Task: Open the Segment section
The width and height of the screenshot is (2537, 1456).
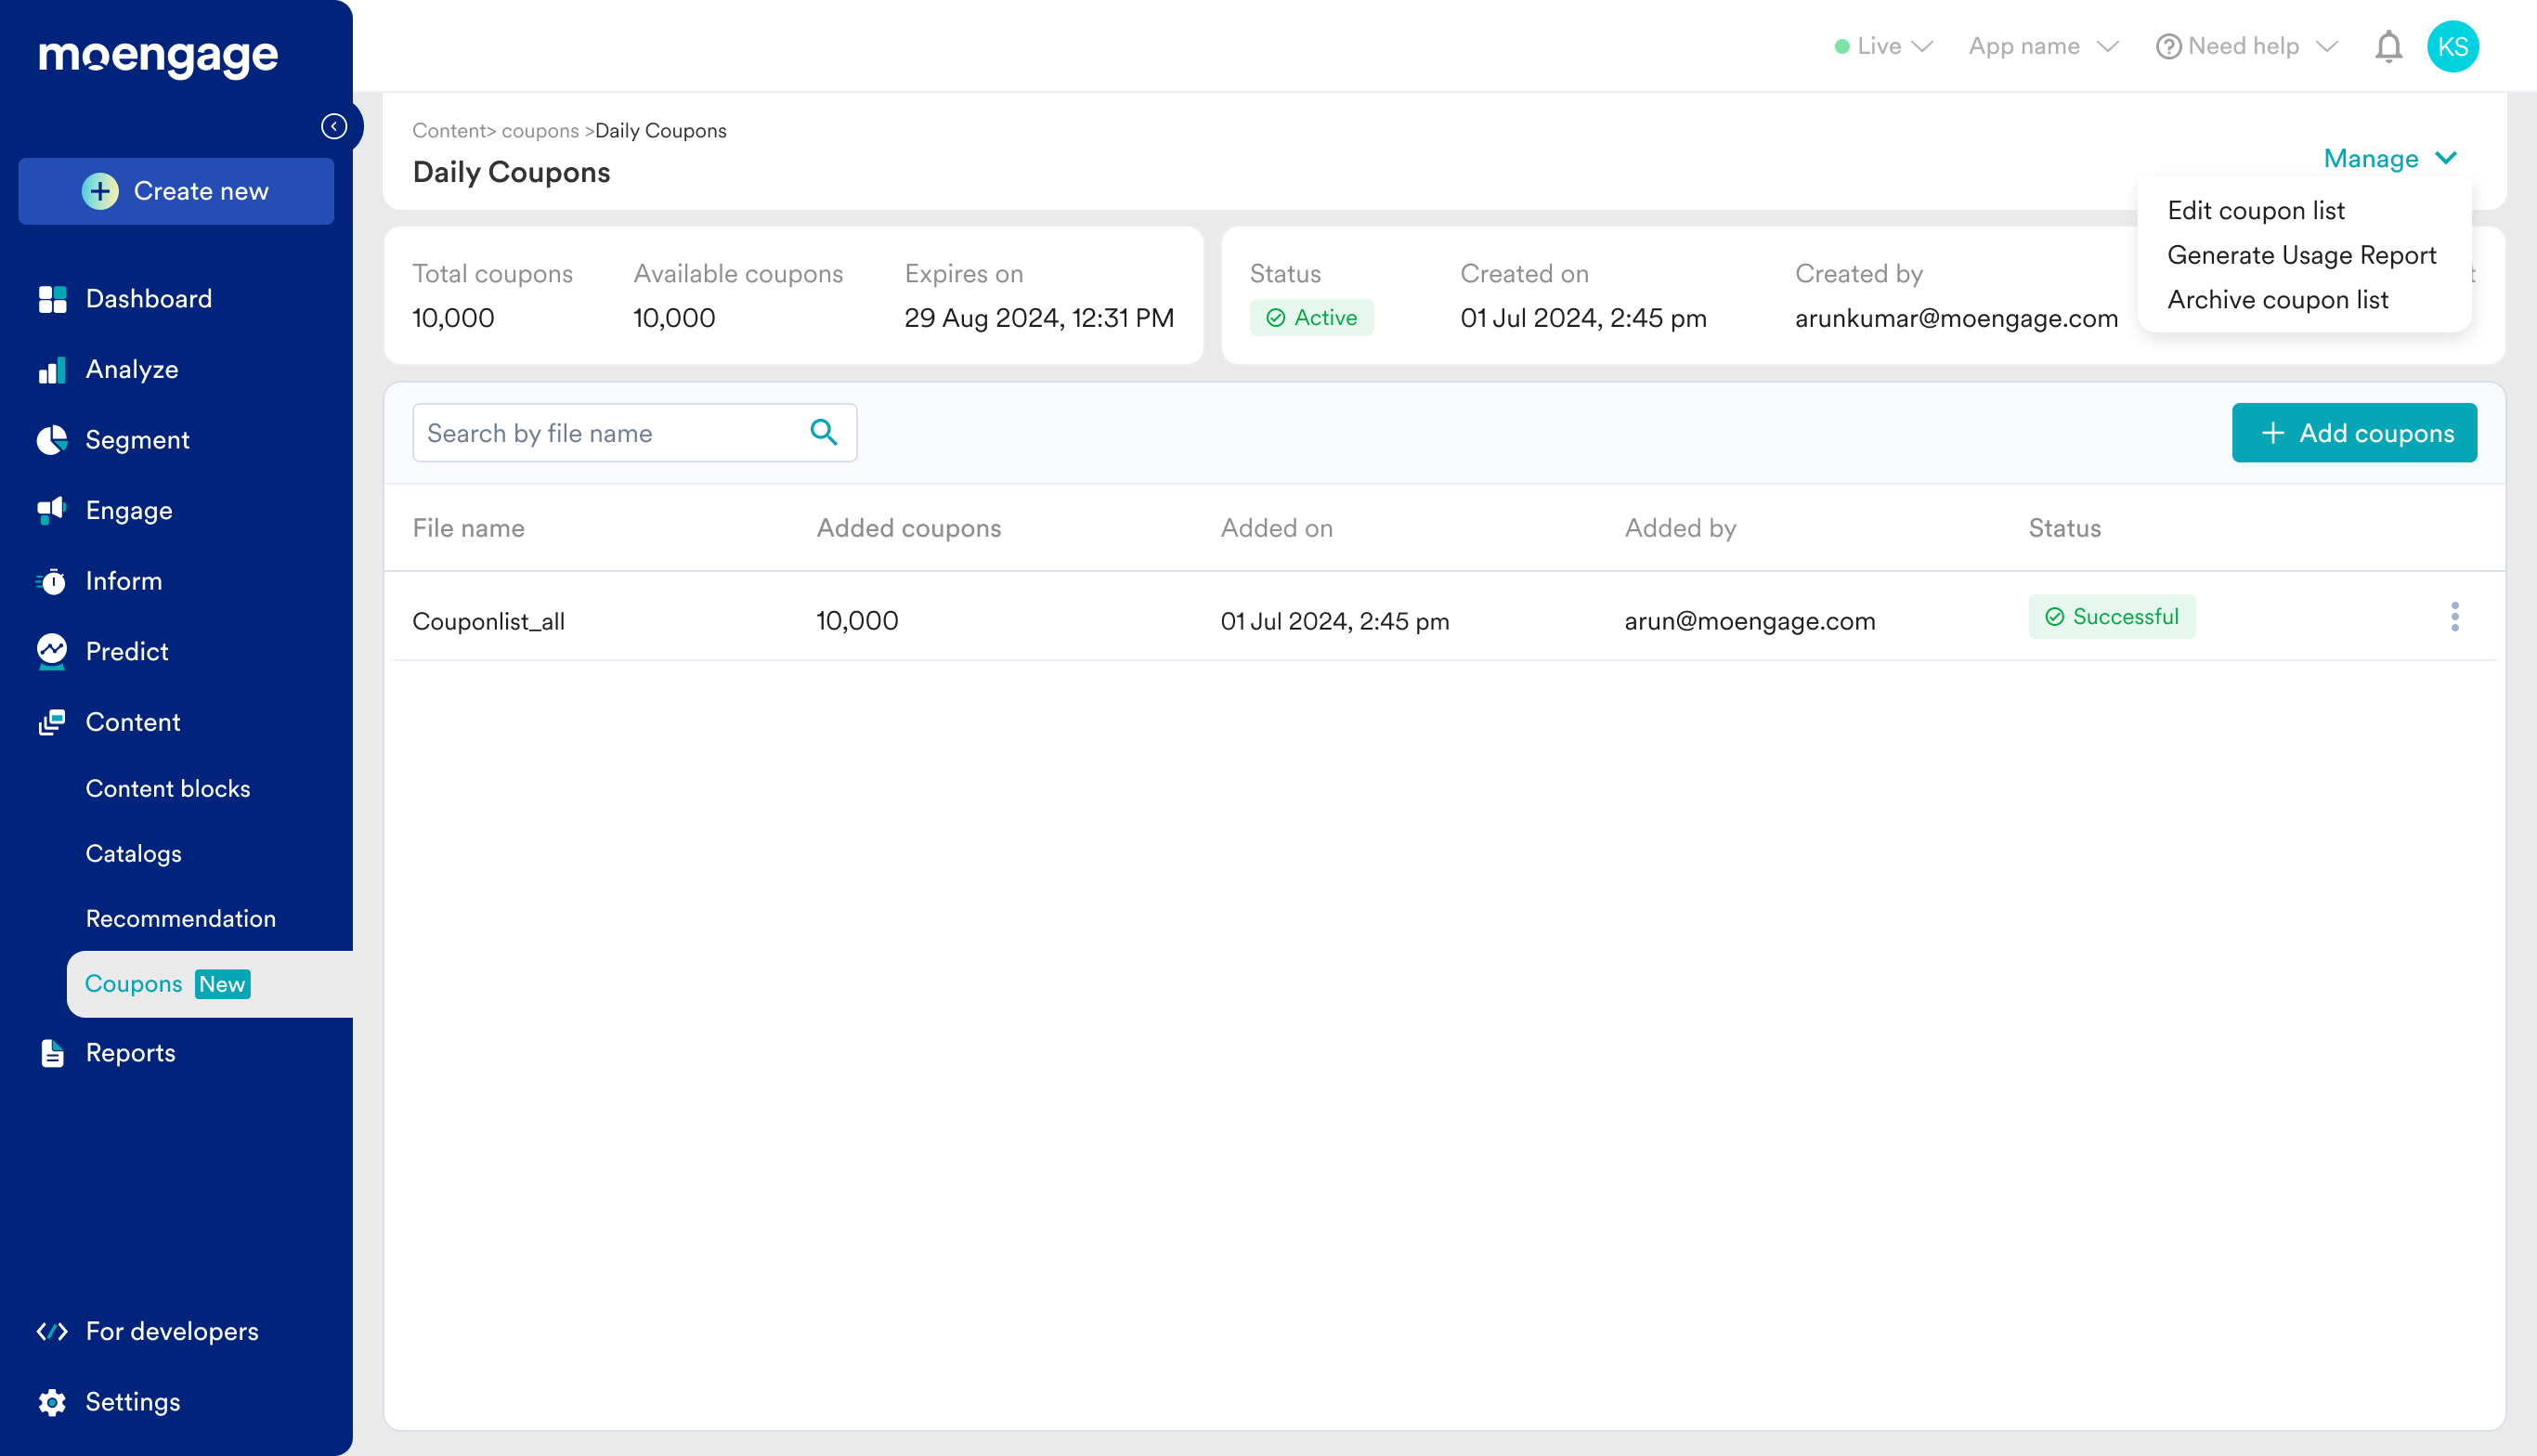Action: tap(137, 440)
